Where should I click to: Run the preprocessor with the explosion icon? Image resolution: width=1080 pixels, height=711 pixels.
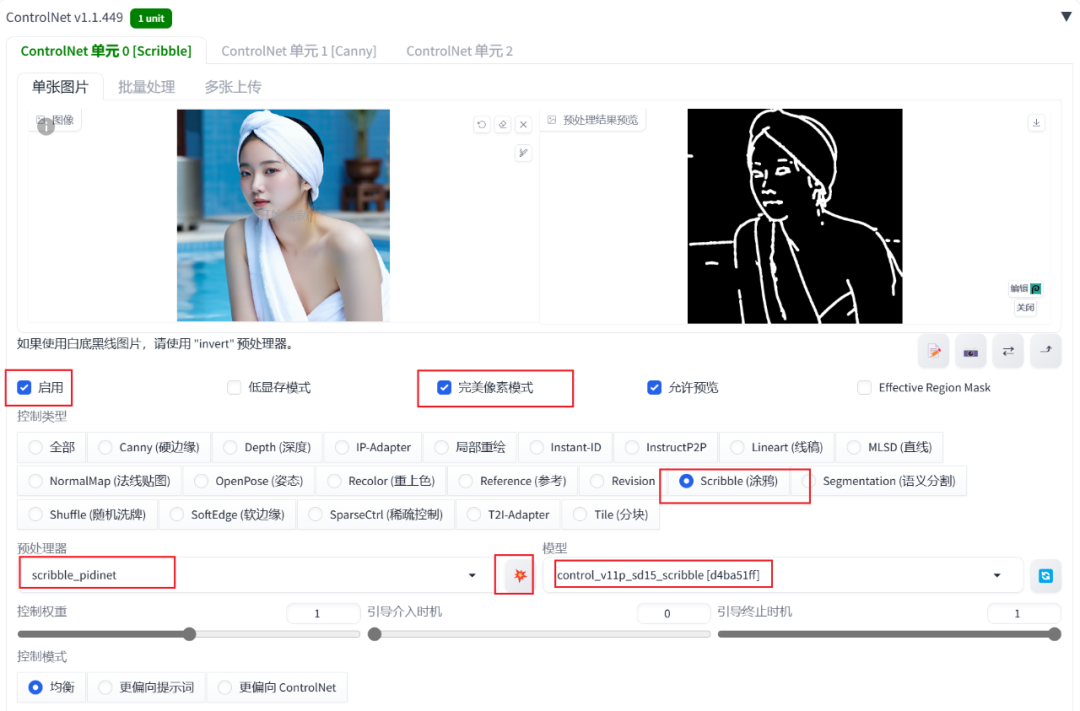click(x=520, y=575)
